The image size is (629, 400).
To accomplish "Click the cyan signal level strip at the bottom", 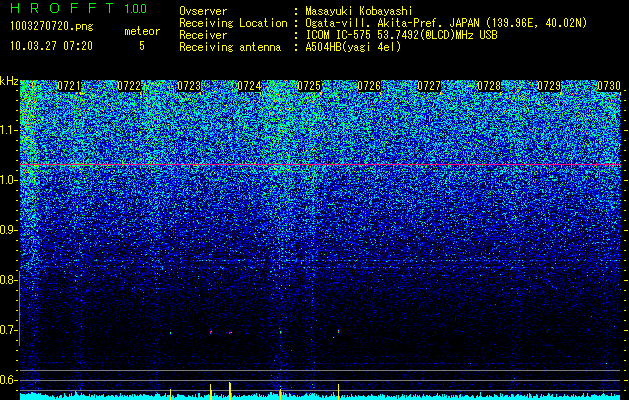I will pos(320,396).
